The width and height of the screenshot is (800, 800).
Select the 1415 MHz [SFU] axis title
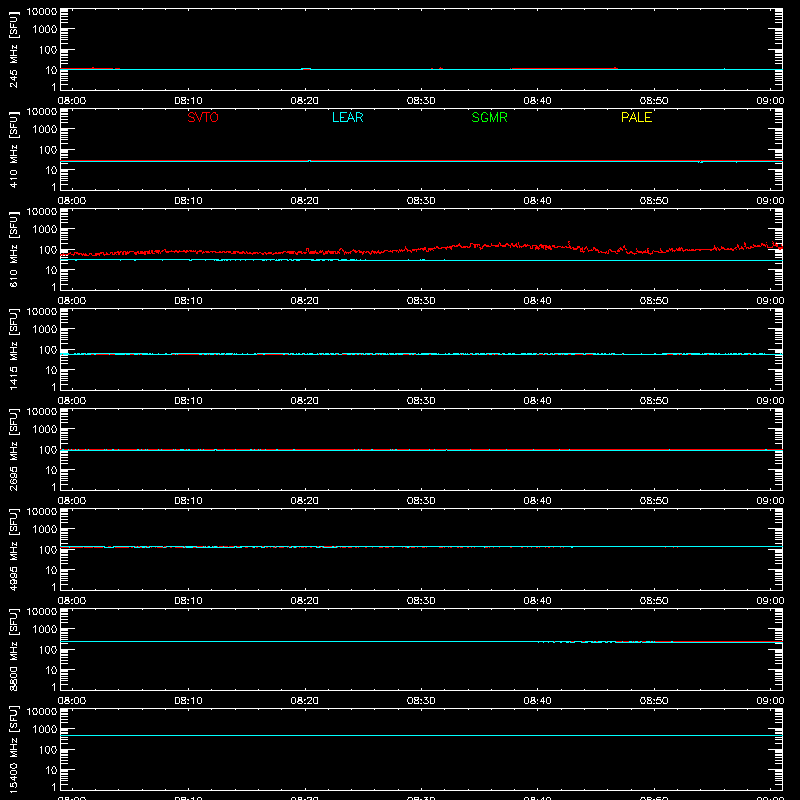[x=14, y=349]
